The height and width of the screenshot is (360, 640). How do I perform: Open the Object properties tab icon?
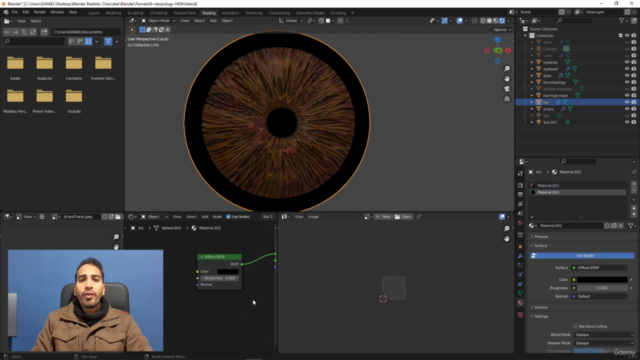tap(520, 247)
